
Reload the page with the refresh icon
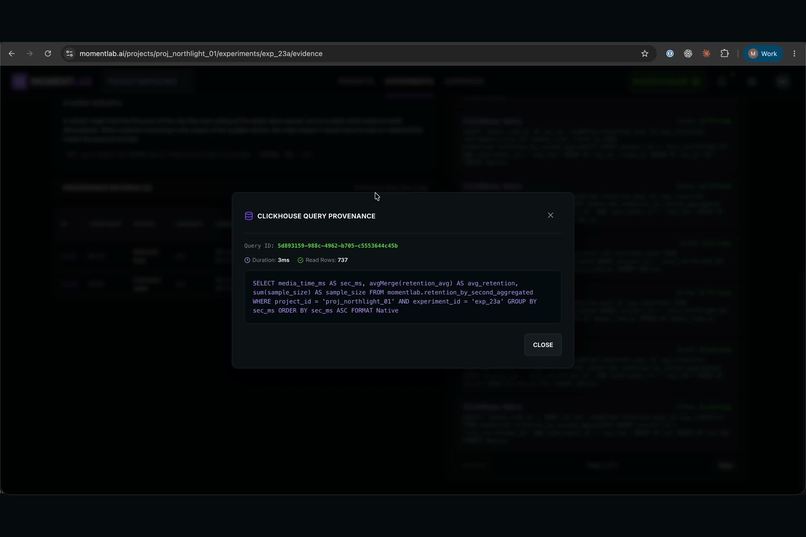coord(48,53)
